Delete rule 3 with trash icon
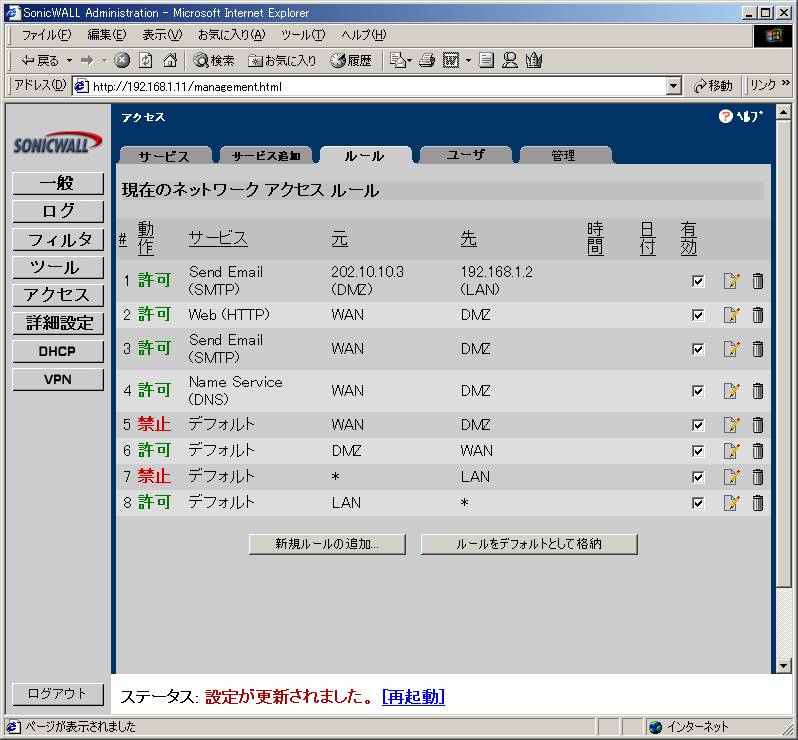Image resolution: width=798 pixels, height=740 pixels. 758,349
